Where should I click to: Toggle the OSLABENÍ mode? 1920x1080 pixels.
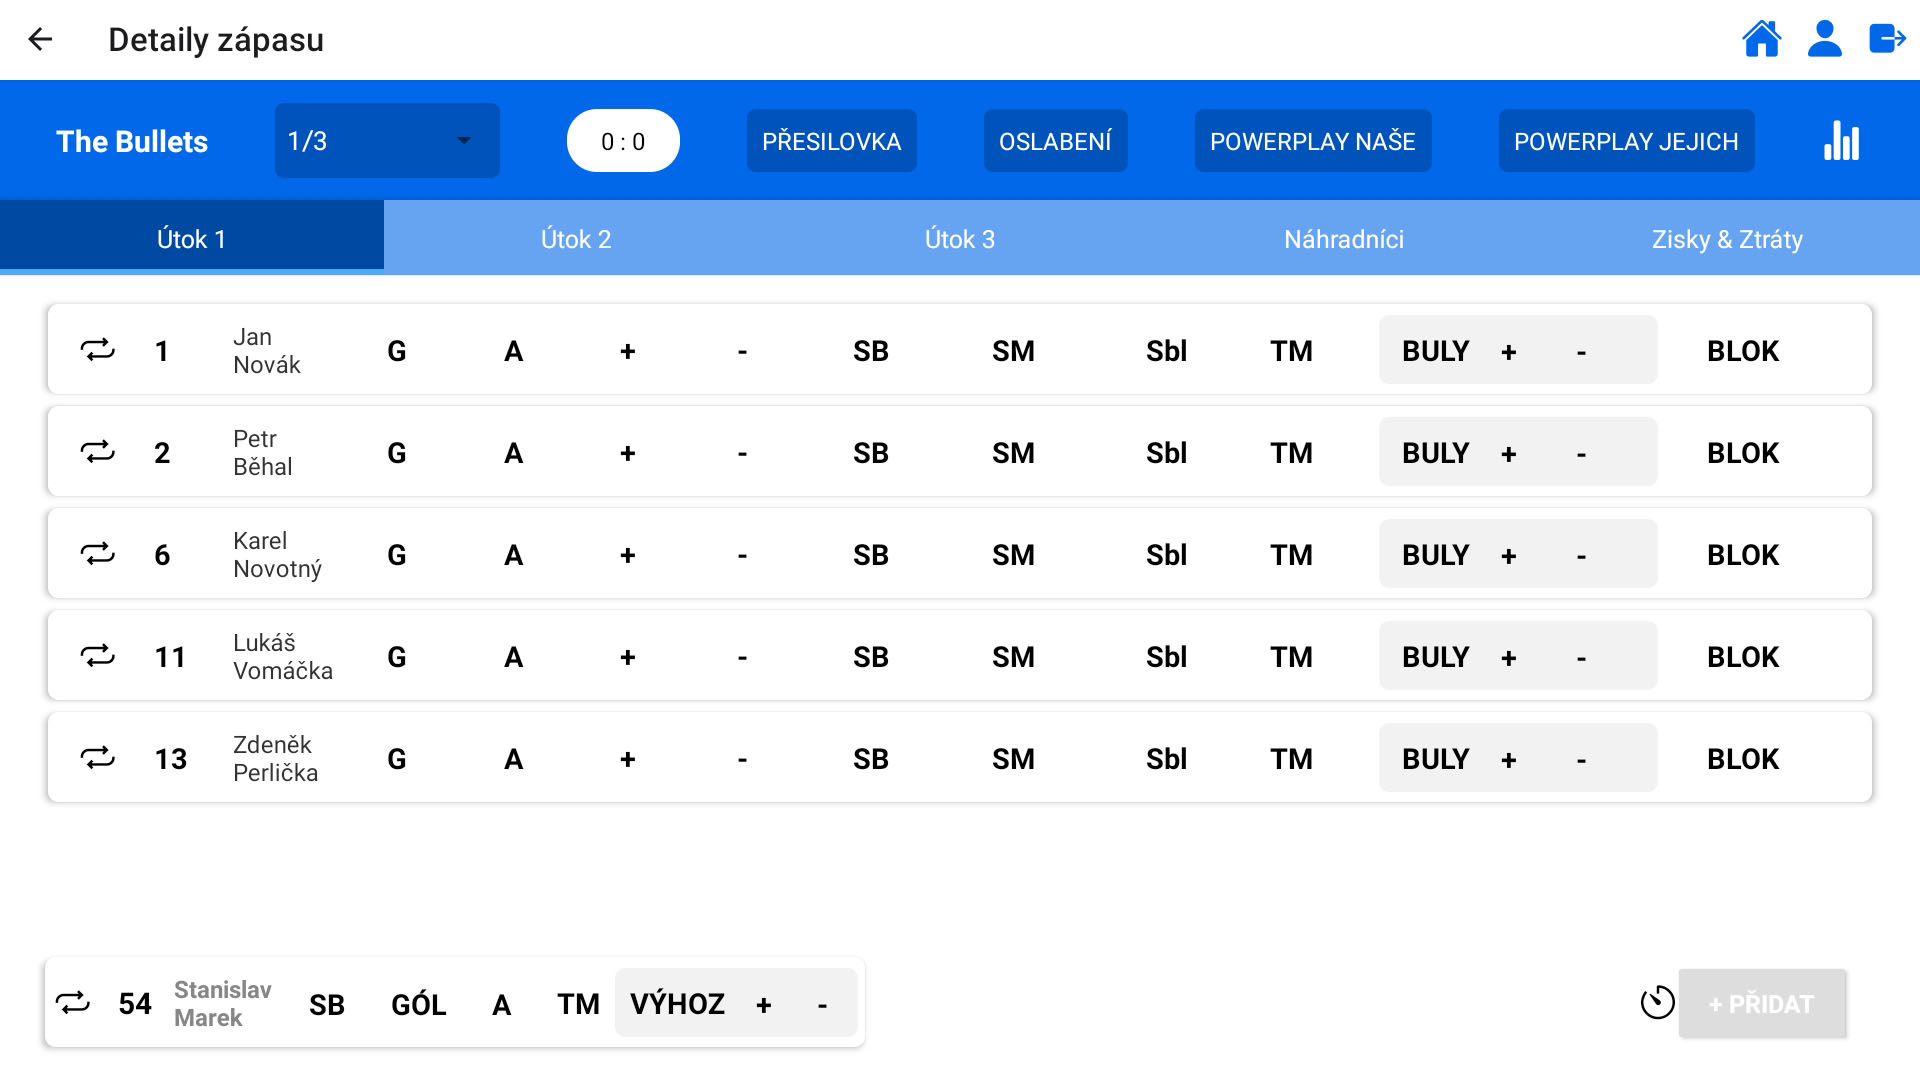[1055, 141]
